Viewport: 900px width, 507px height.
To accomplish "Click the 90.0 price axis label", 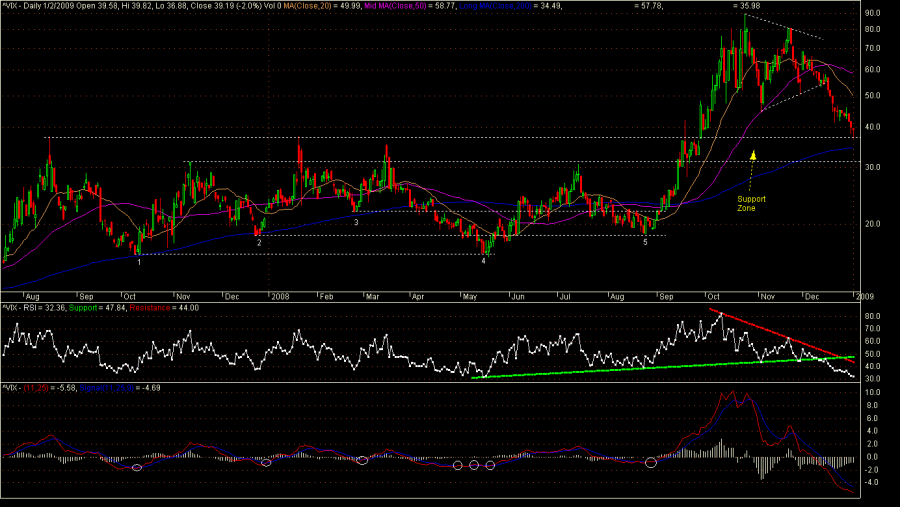I will coord(872,13).
